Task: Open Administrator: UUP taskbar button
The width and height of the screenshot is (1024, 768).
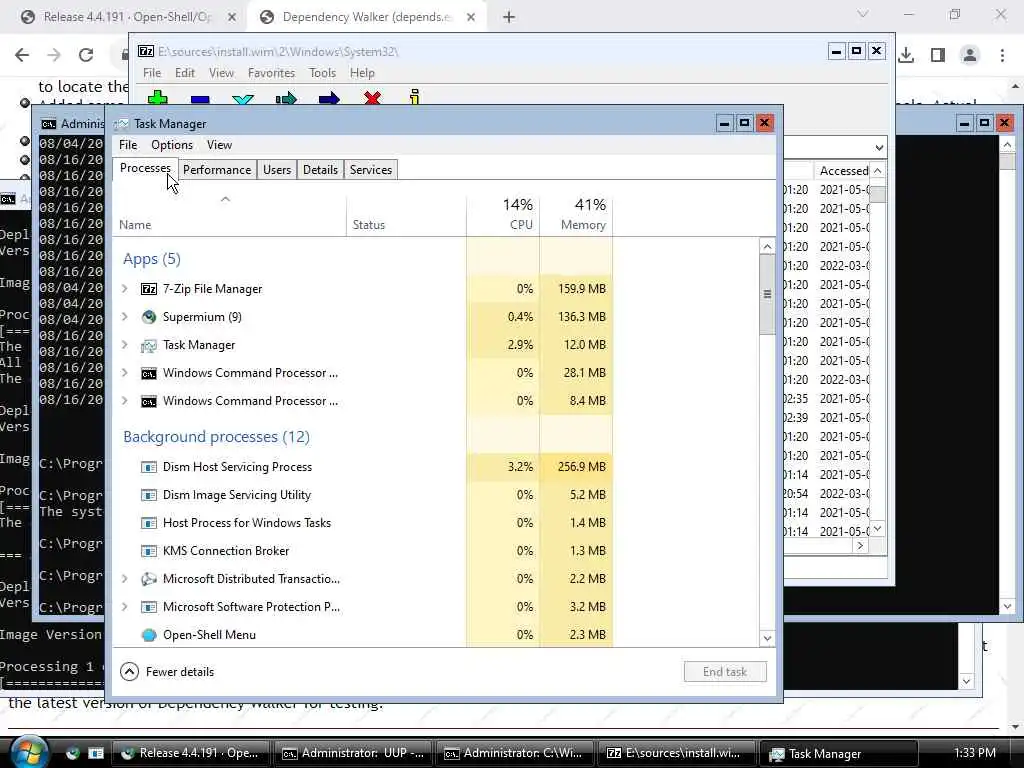Action: tap(353, 753)
